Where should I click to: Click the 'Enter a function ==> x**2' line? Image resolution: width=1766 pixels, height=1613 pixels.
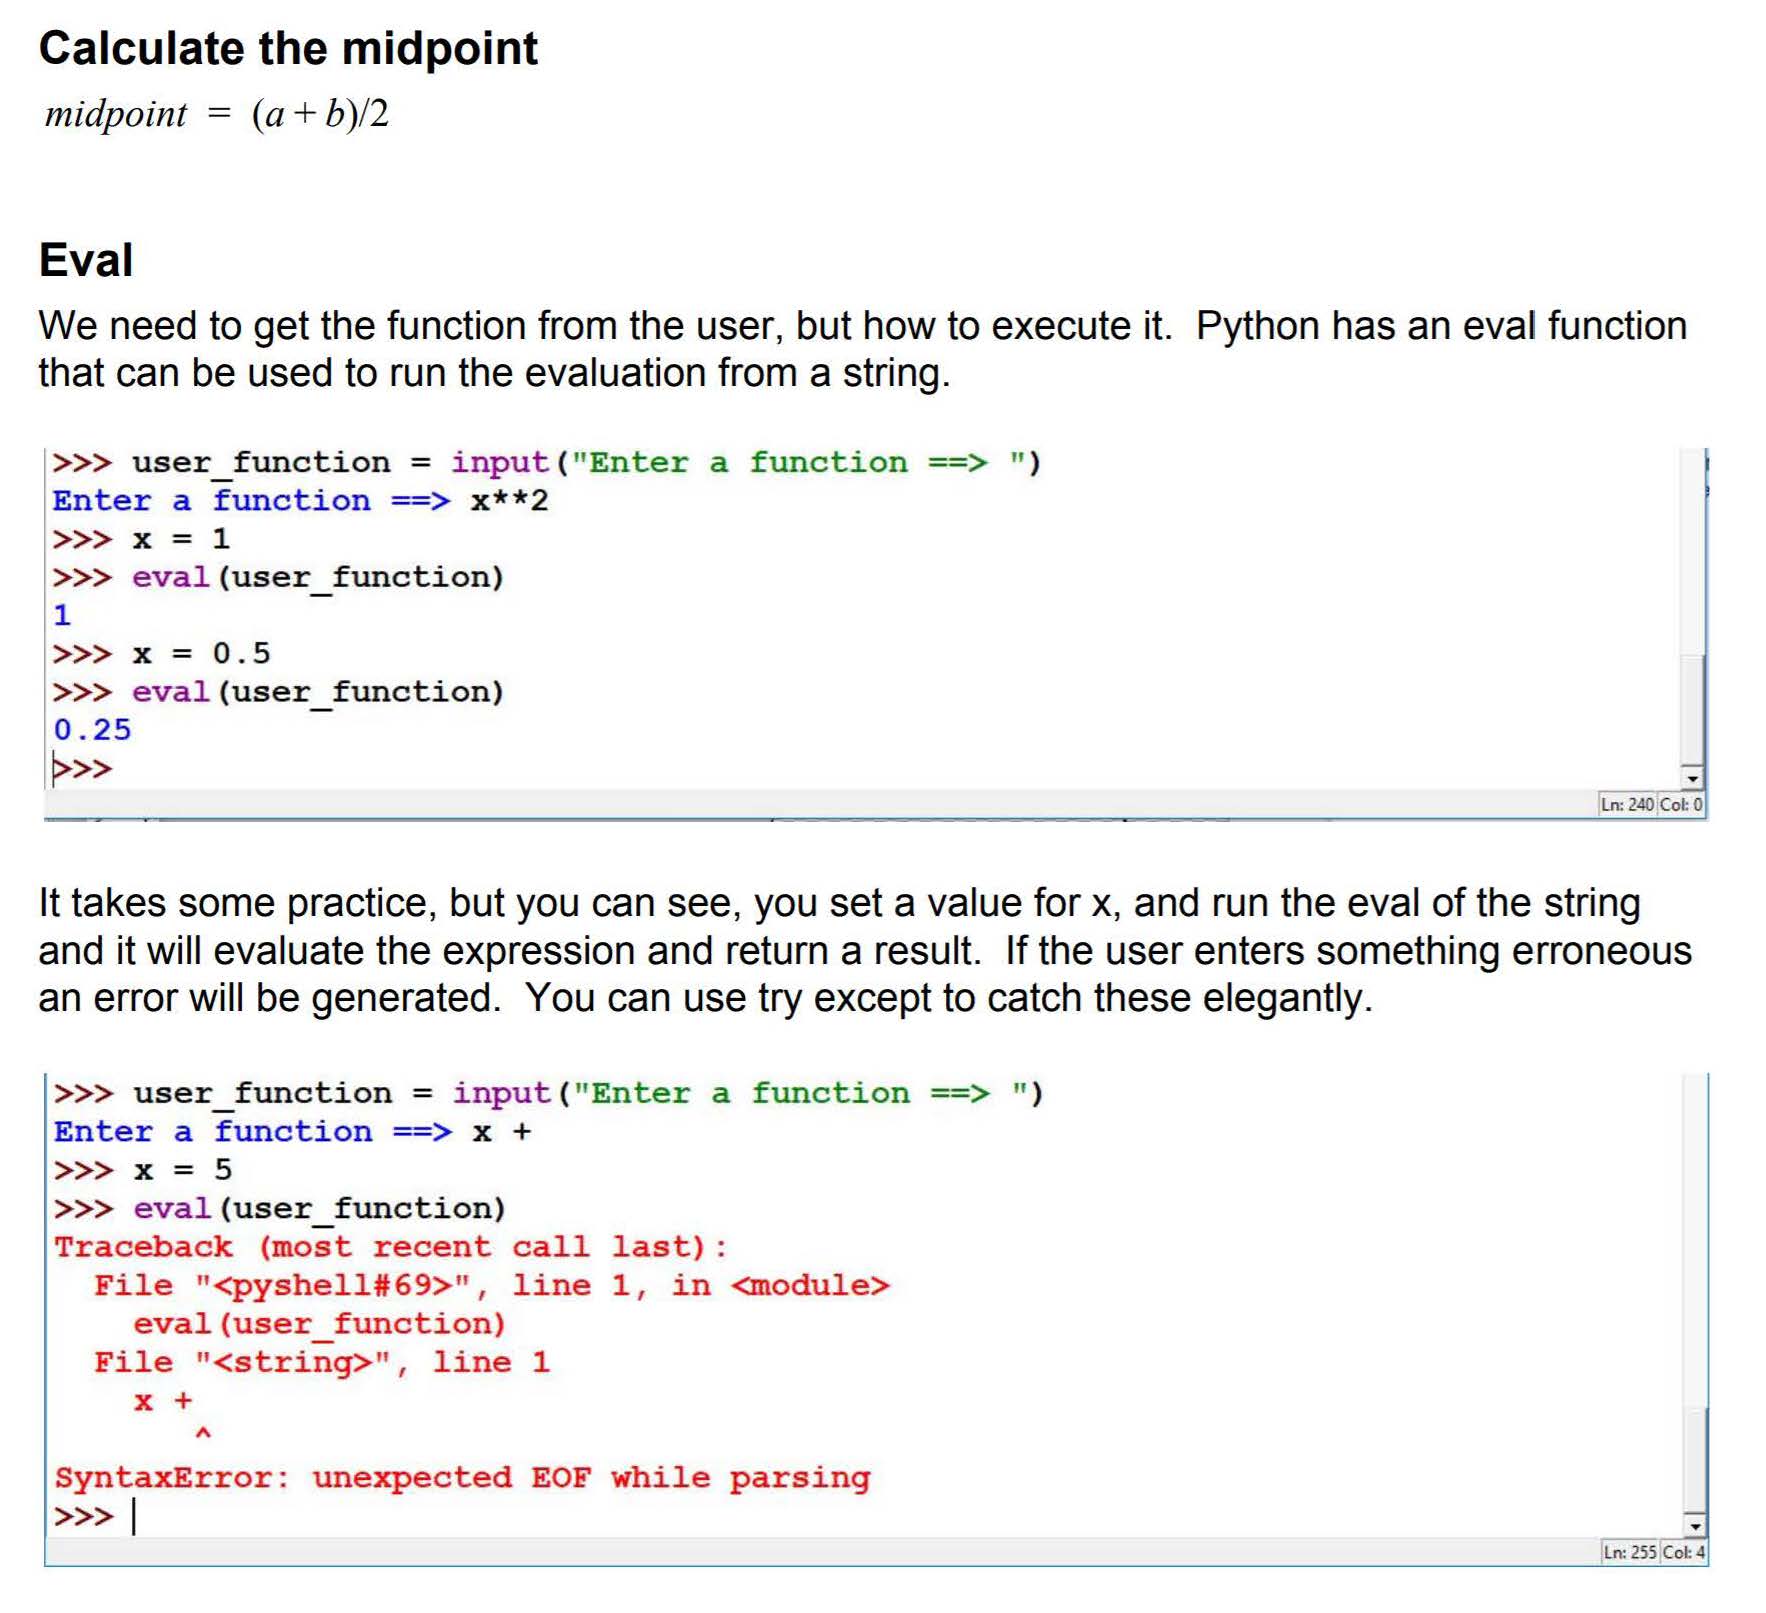(300, 500)
